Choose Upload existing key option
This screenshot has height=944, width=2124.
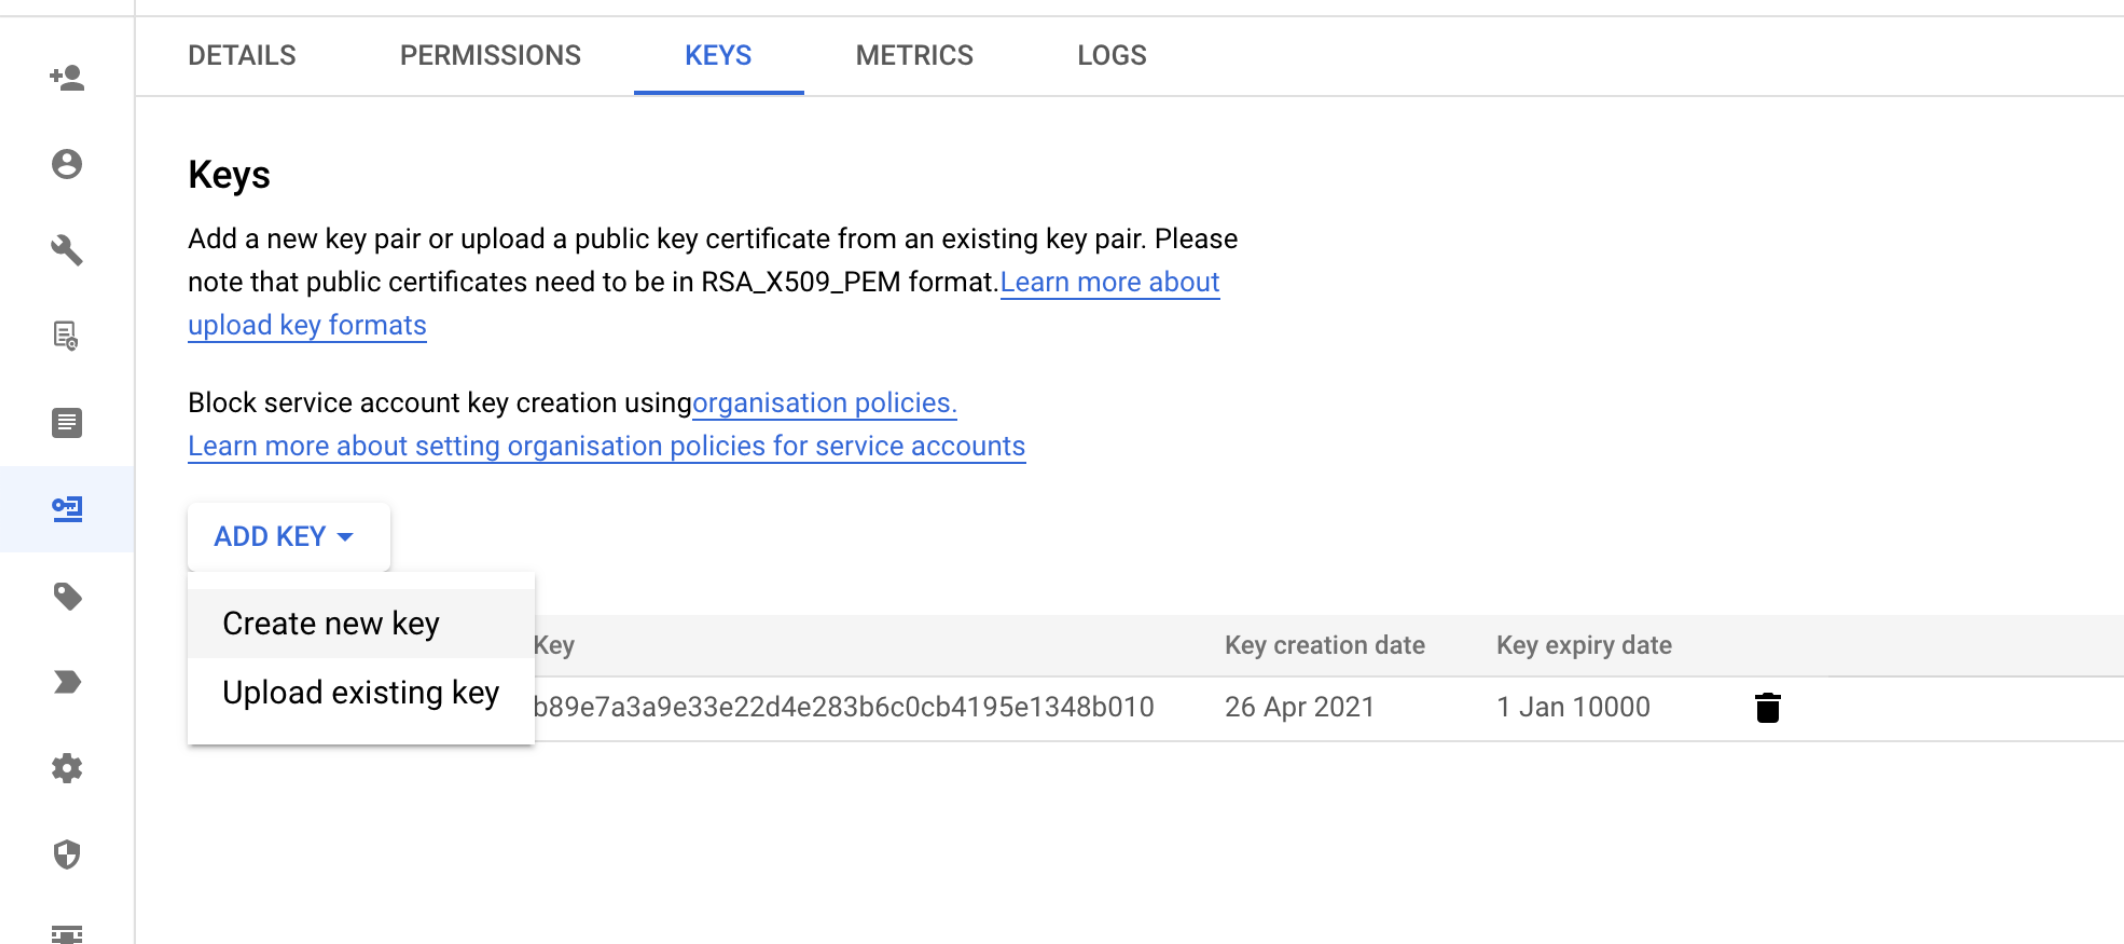tap(360, 693)
